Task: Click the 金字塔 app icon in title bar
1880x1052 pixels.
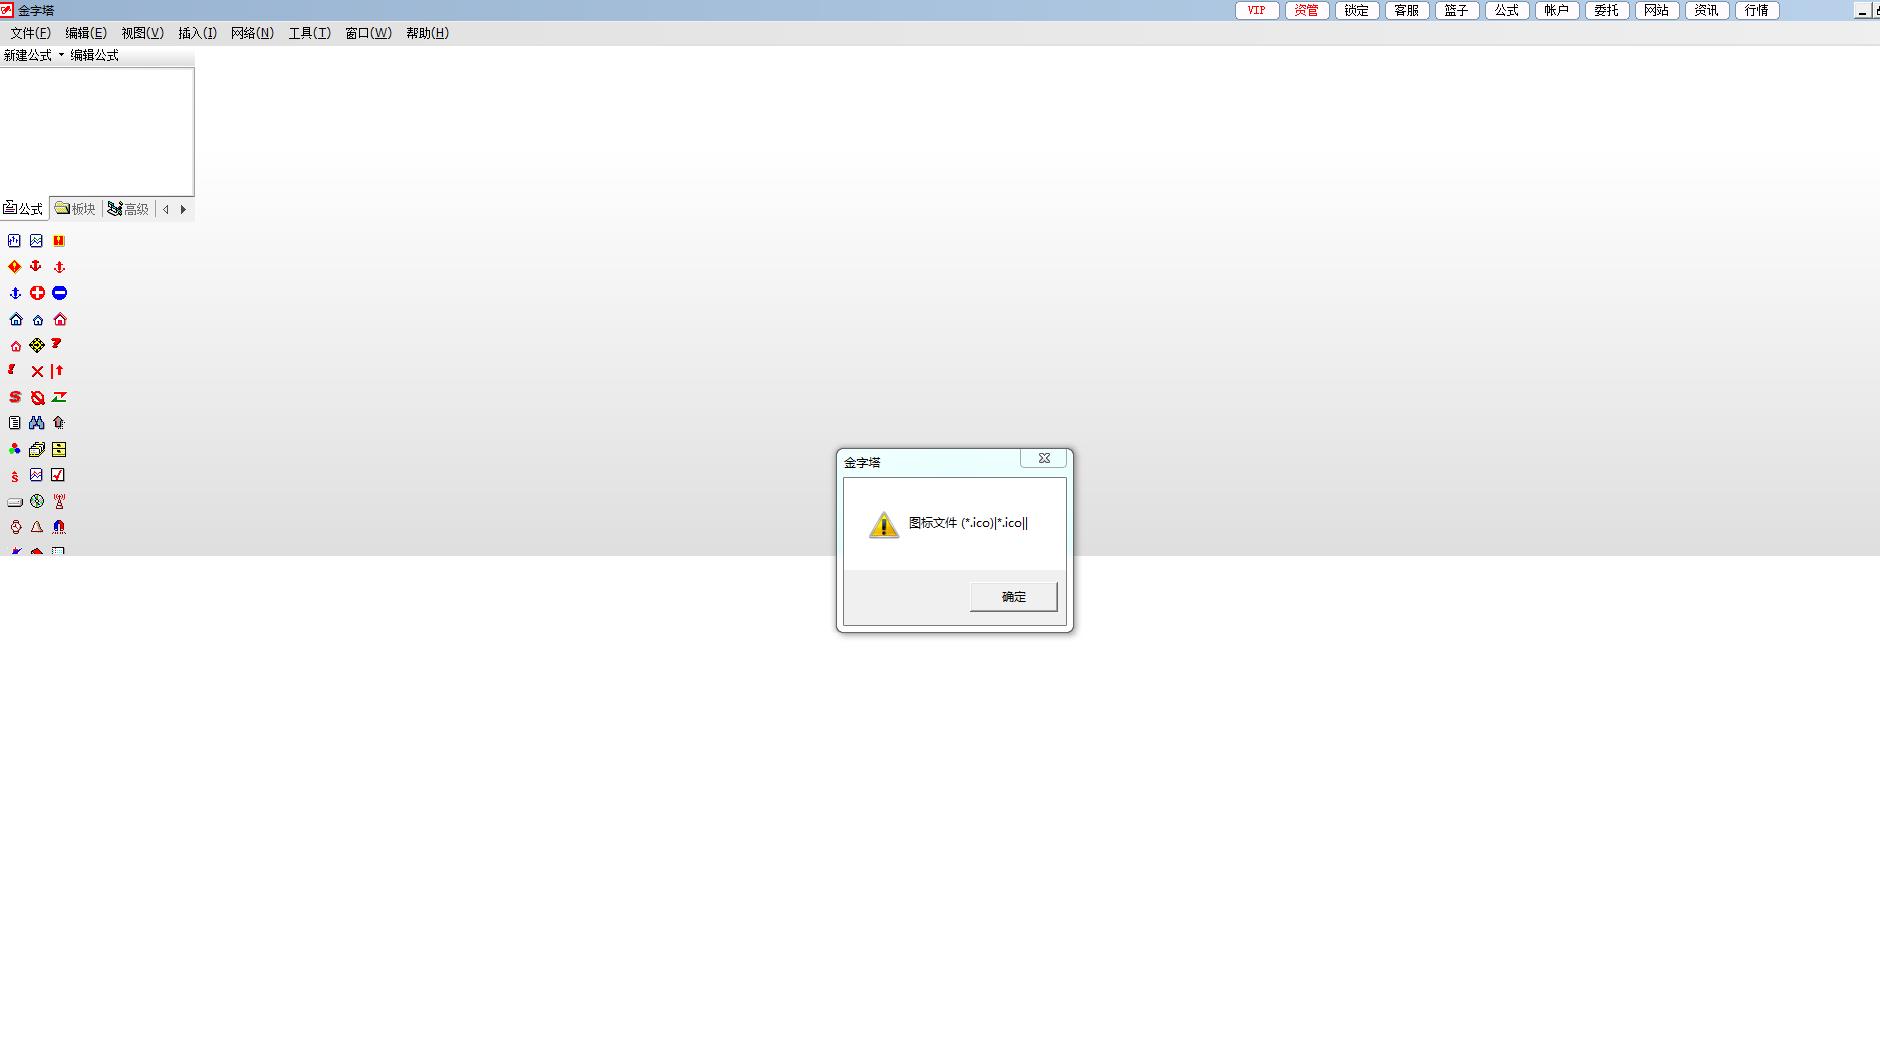Action: (7, 10)
